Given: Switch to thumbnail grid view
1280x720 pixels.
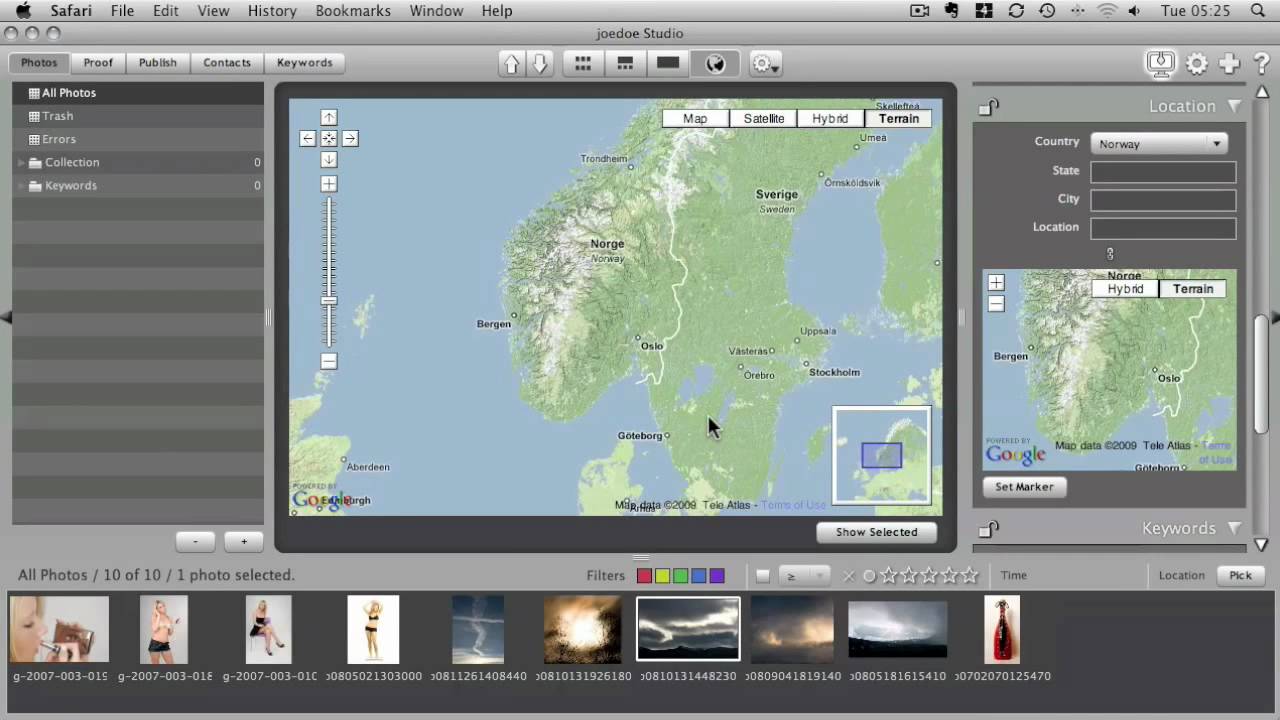Looking at the screenshot, I should 583,64.
